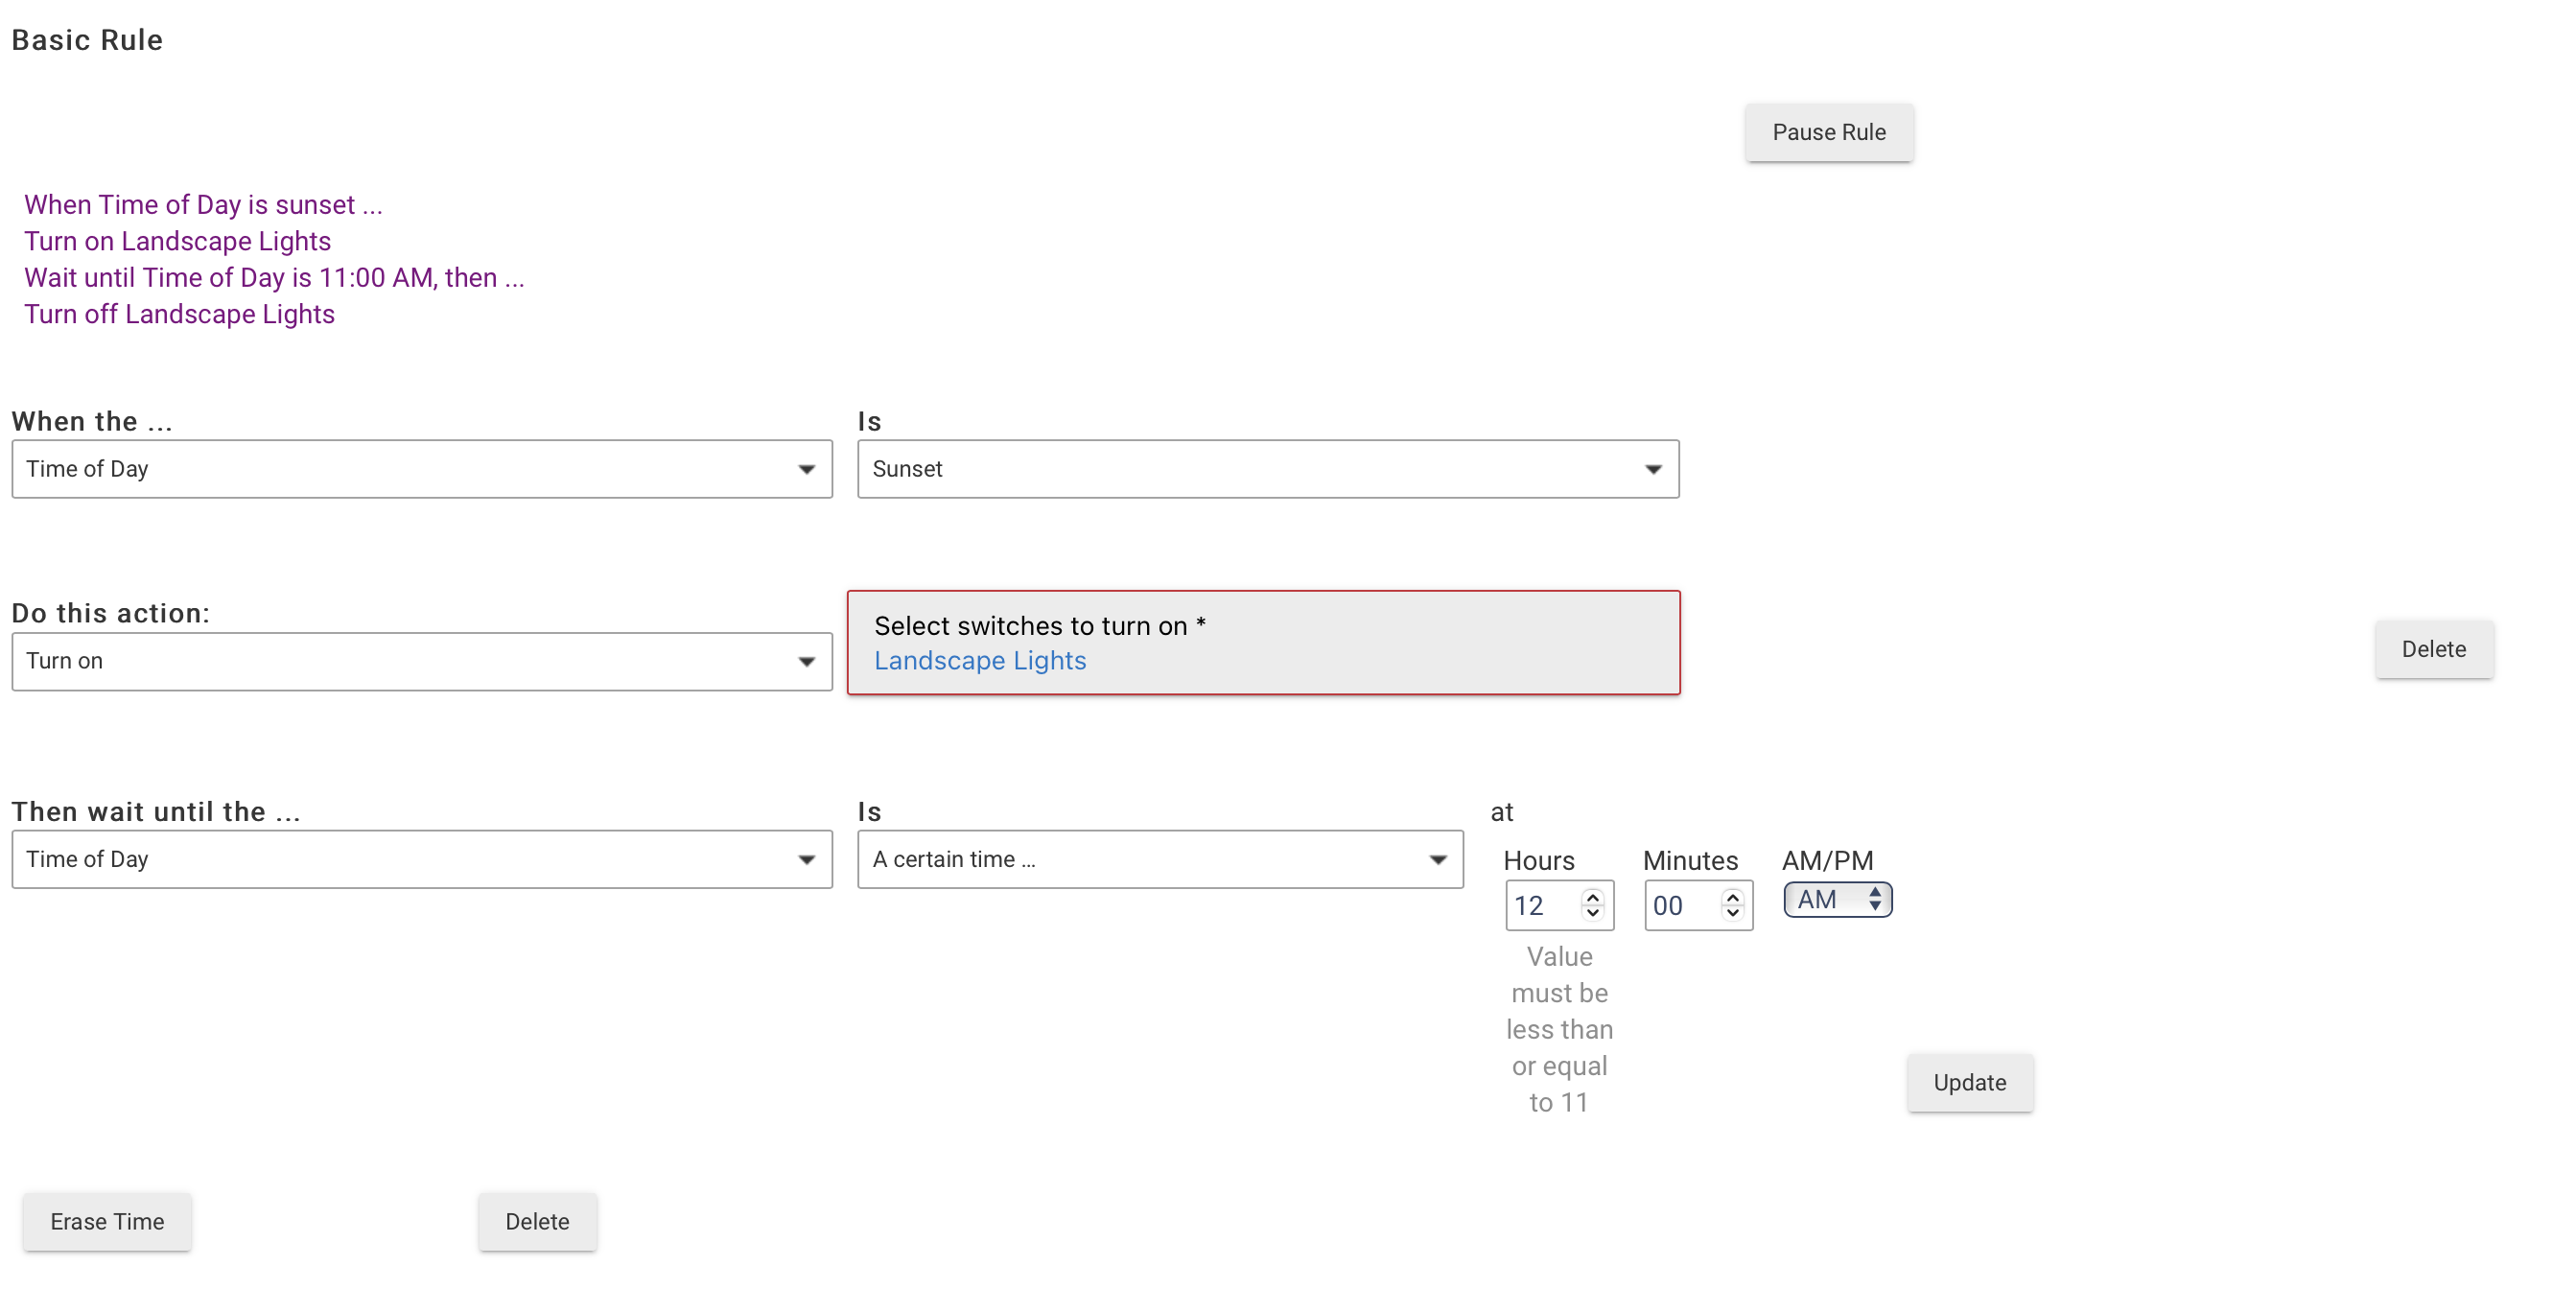This screenshot has height=1289, width=2576.
Task: Expand the 'A certain time ...' dropdown
Action: point(1159,859)
